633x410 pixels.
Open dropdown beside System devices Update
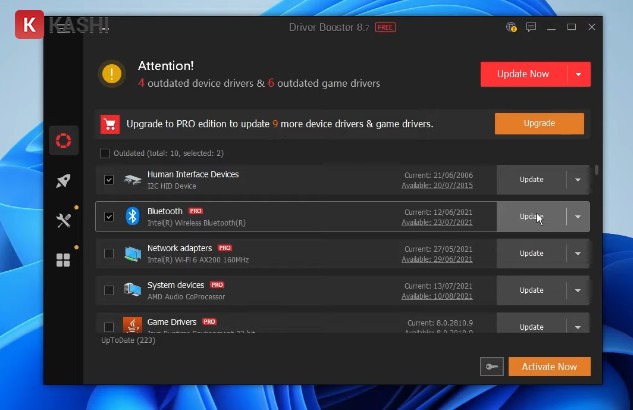tap(578, 290)
